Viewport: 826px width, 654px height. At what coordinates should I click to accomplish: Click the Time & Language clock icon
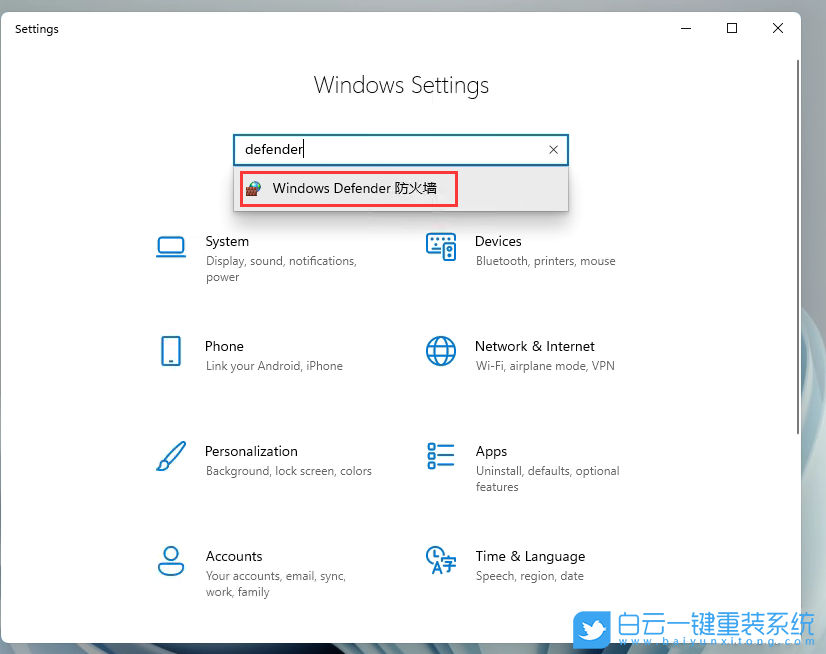(x=441, y=560)
